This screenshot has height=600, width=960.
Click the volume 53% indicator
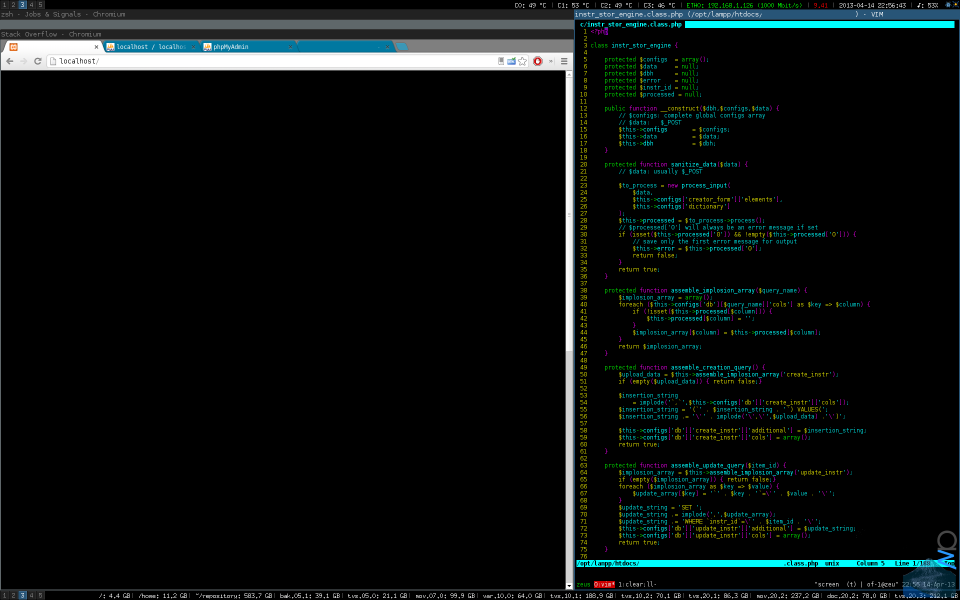pyautogui.click(x=927, y=5)
